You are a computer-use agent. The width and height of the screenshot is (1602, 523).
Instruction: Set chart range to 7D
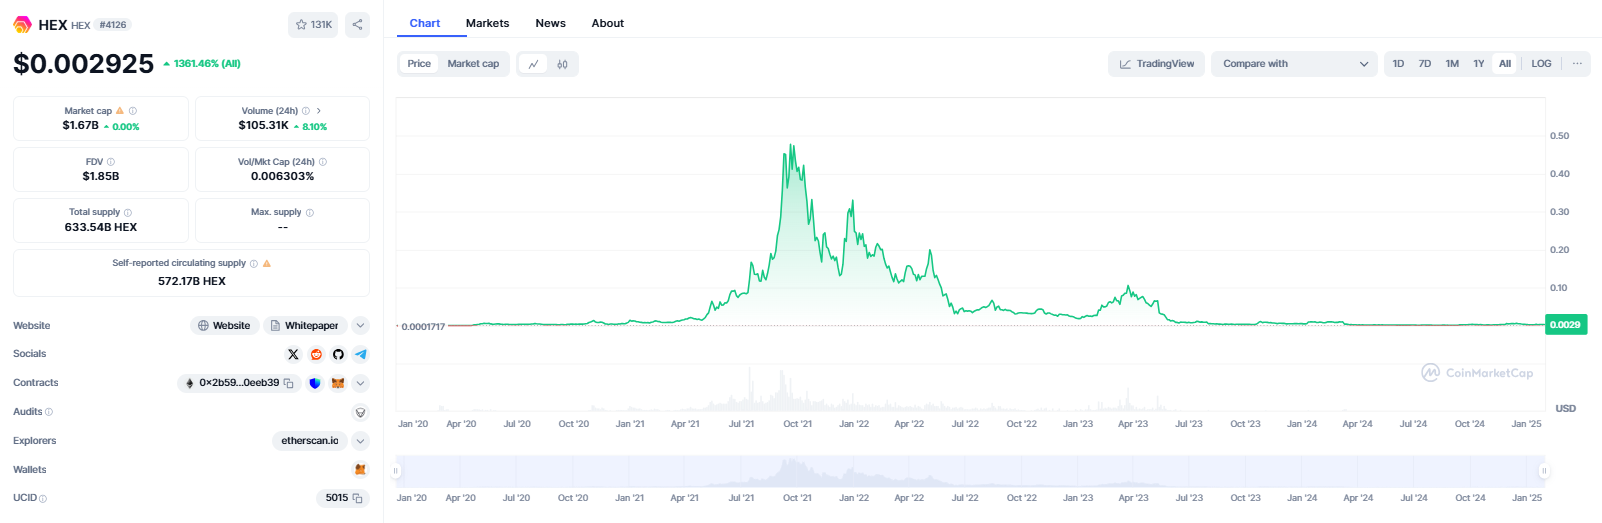pos(1425,64)
